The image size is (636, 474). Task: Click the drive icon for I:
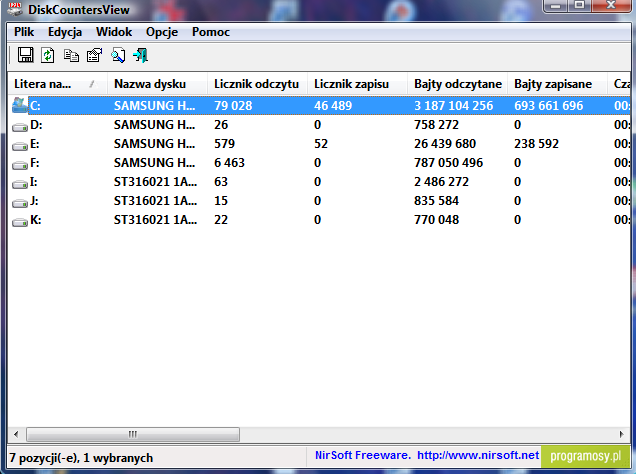coord(19,184)
